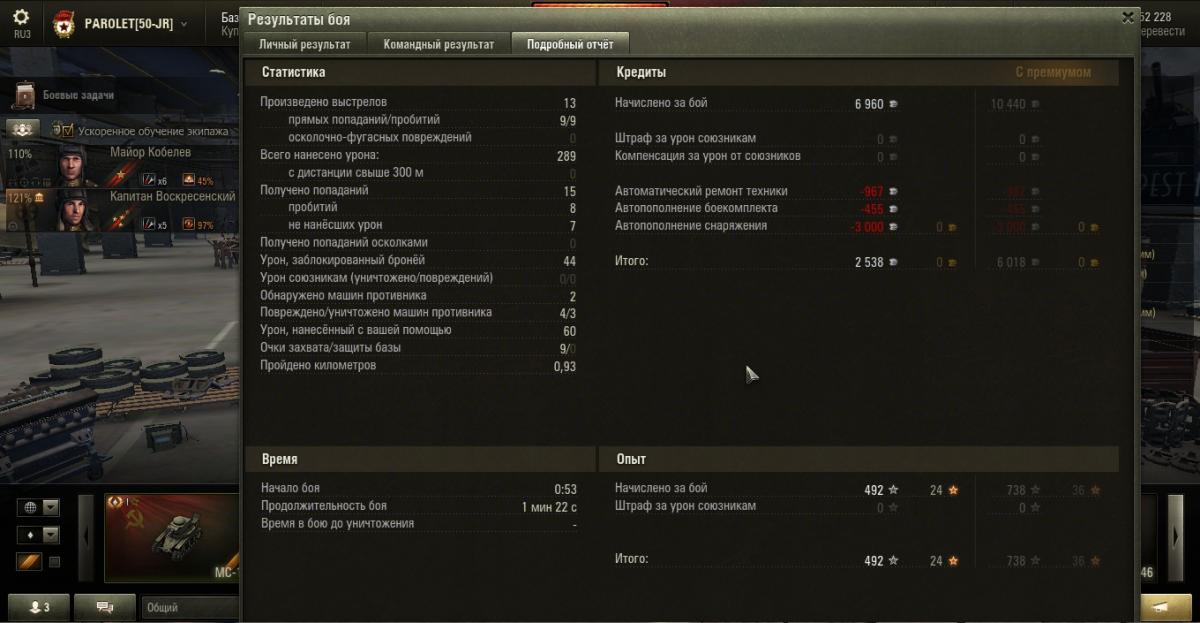1200x623 pixels.
Task: Click the orange stripe elite filter icon
Action: pos(29,562)
